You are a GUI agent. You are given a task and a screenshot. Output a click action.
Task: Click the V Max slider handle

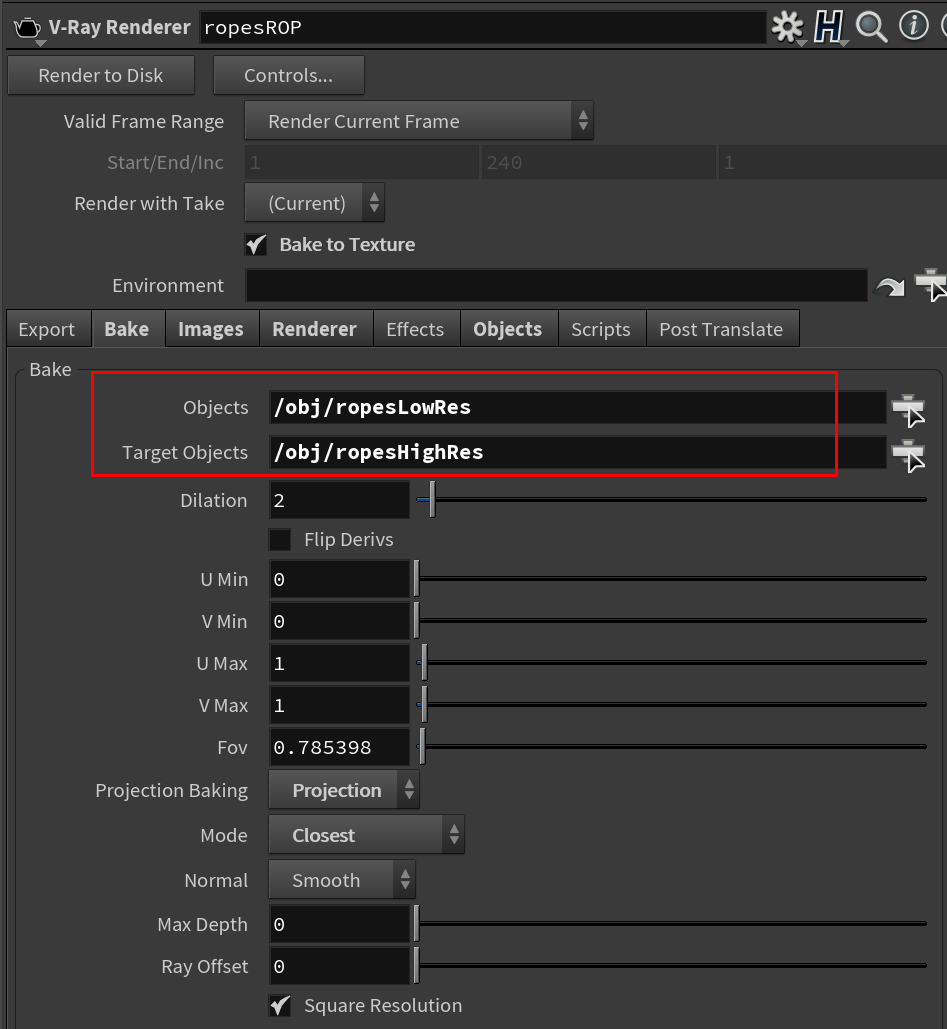pyautogui.click(x=424, y=705)
